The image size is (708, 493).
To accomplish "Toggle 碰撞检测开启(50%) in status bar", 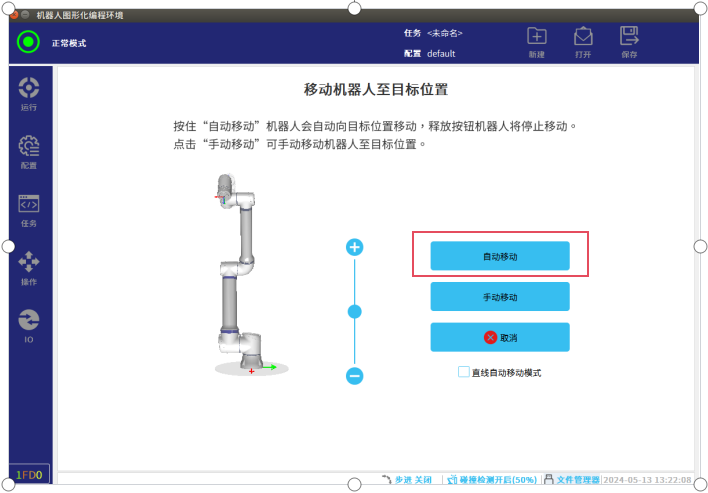I will 492,479.
